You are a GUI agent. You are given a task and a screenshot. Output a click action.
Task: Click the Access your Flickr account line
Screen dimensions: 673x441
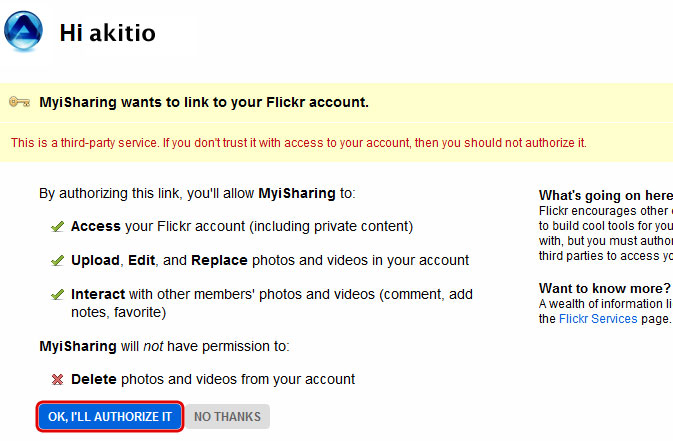tap(242, 227)
